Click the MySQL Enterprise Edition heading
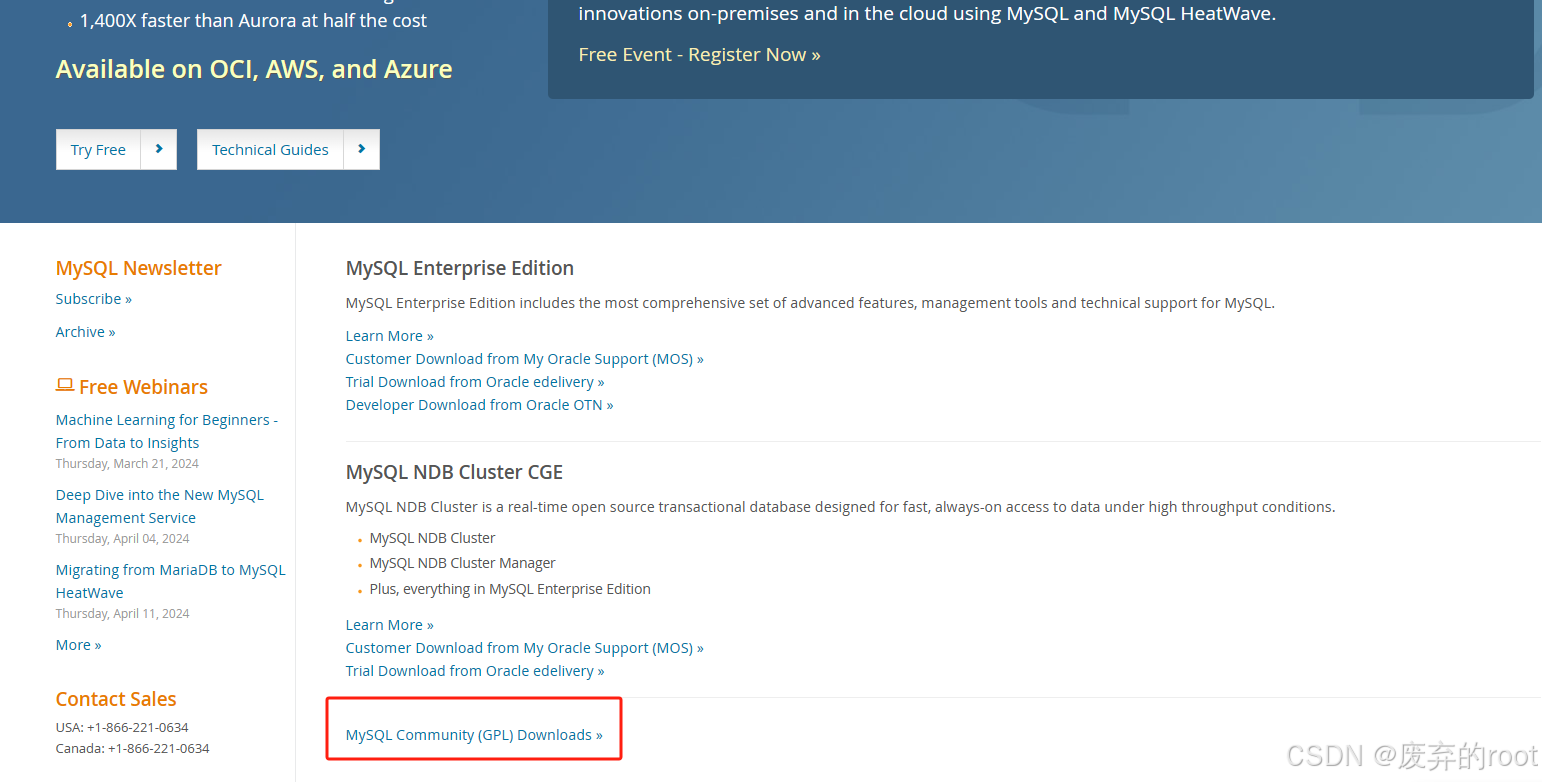This screenshot has height=782, width=1542. point(460,268)
